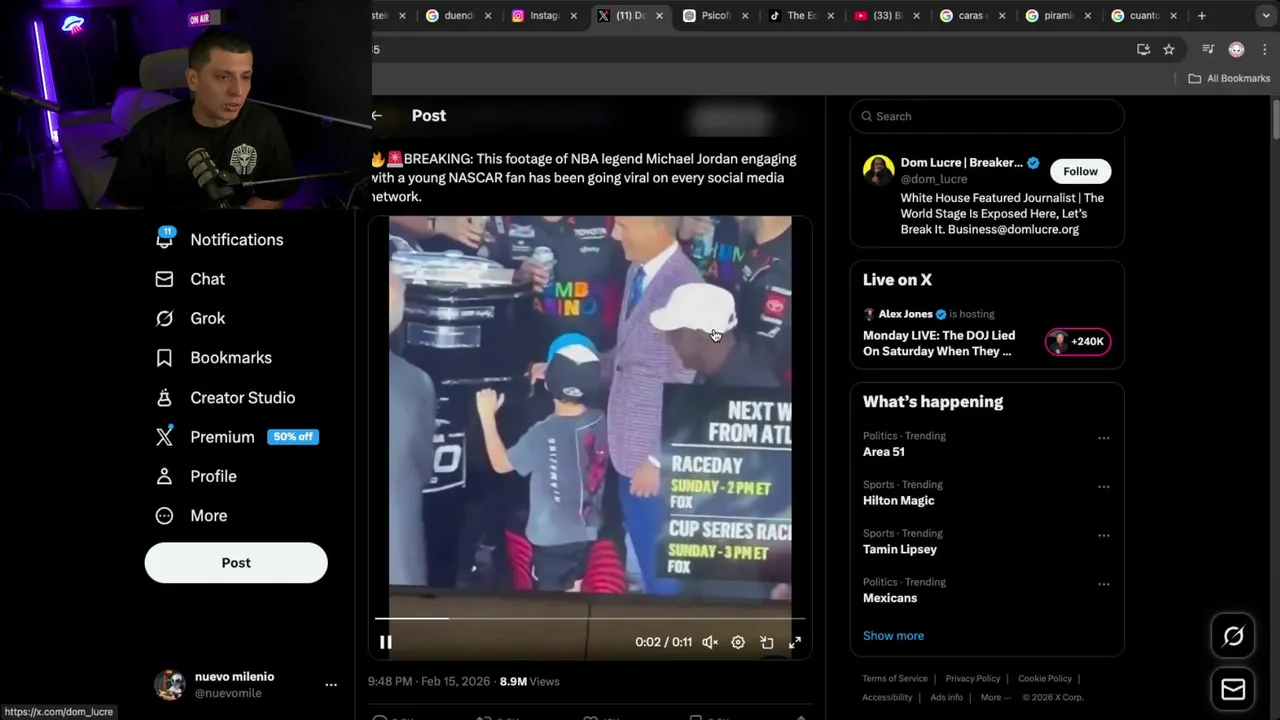Image resolution: width=1280 pixels, height=720 pixels.
Task: Unmute the video sound
Action: click(x=710, y=642)
